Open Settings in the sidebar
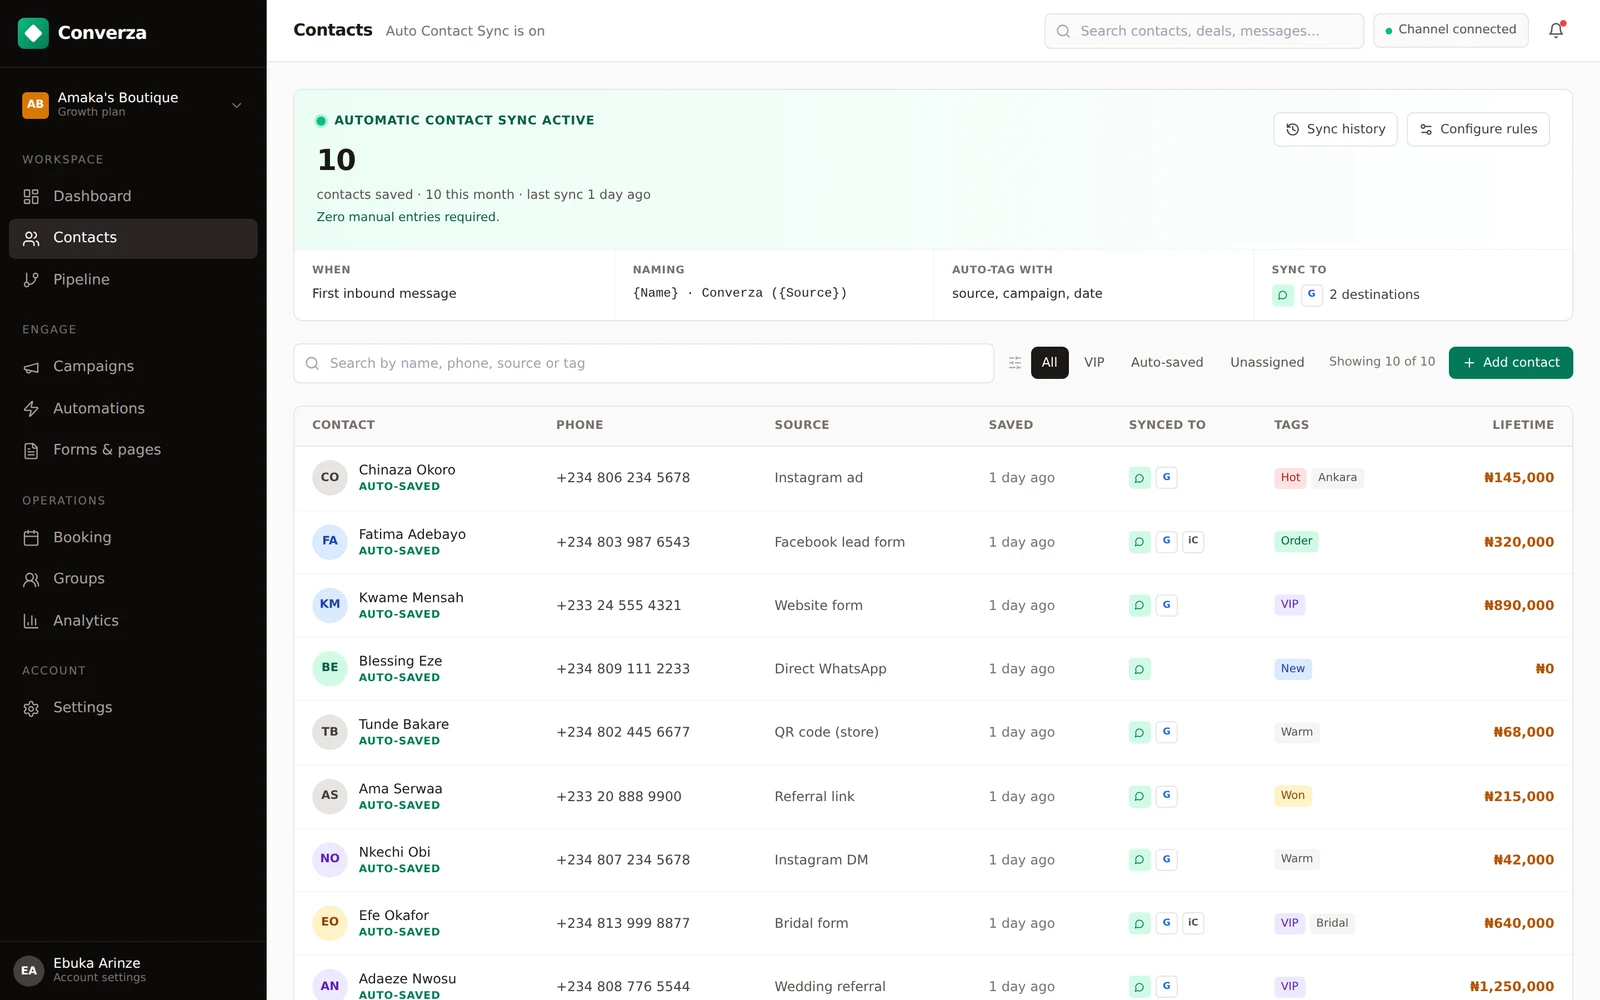 (133, 708)
